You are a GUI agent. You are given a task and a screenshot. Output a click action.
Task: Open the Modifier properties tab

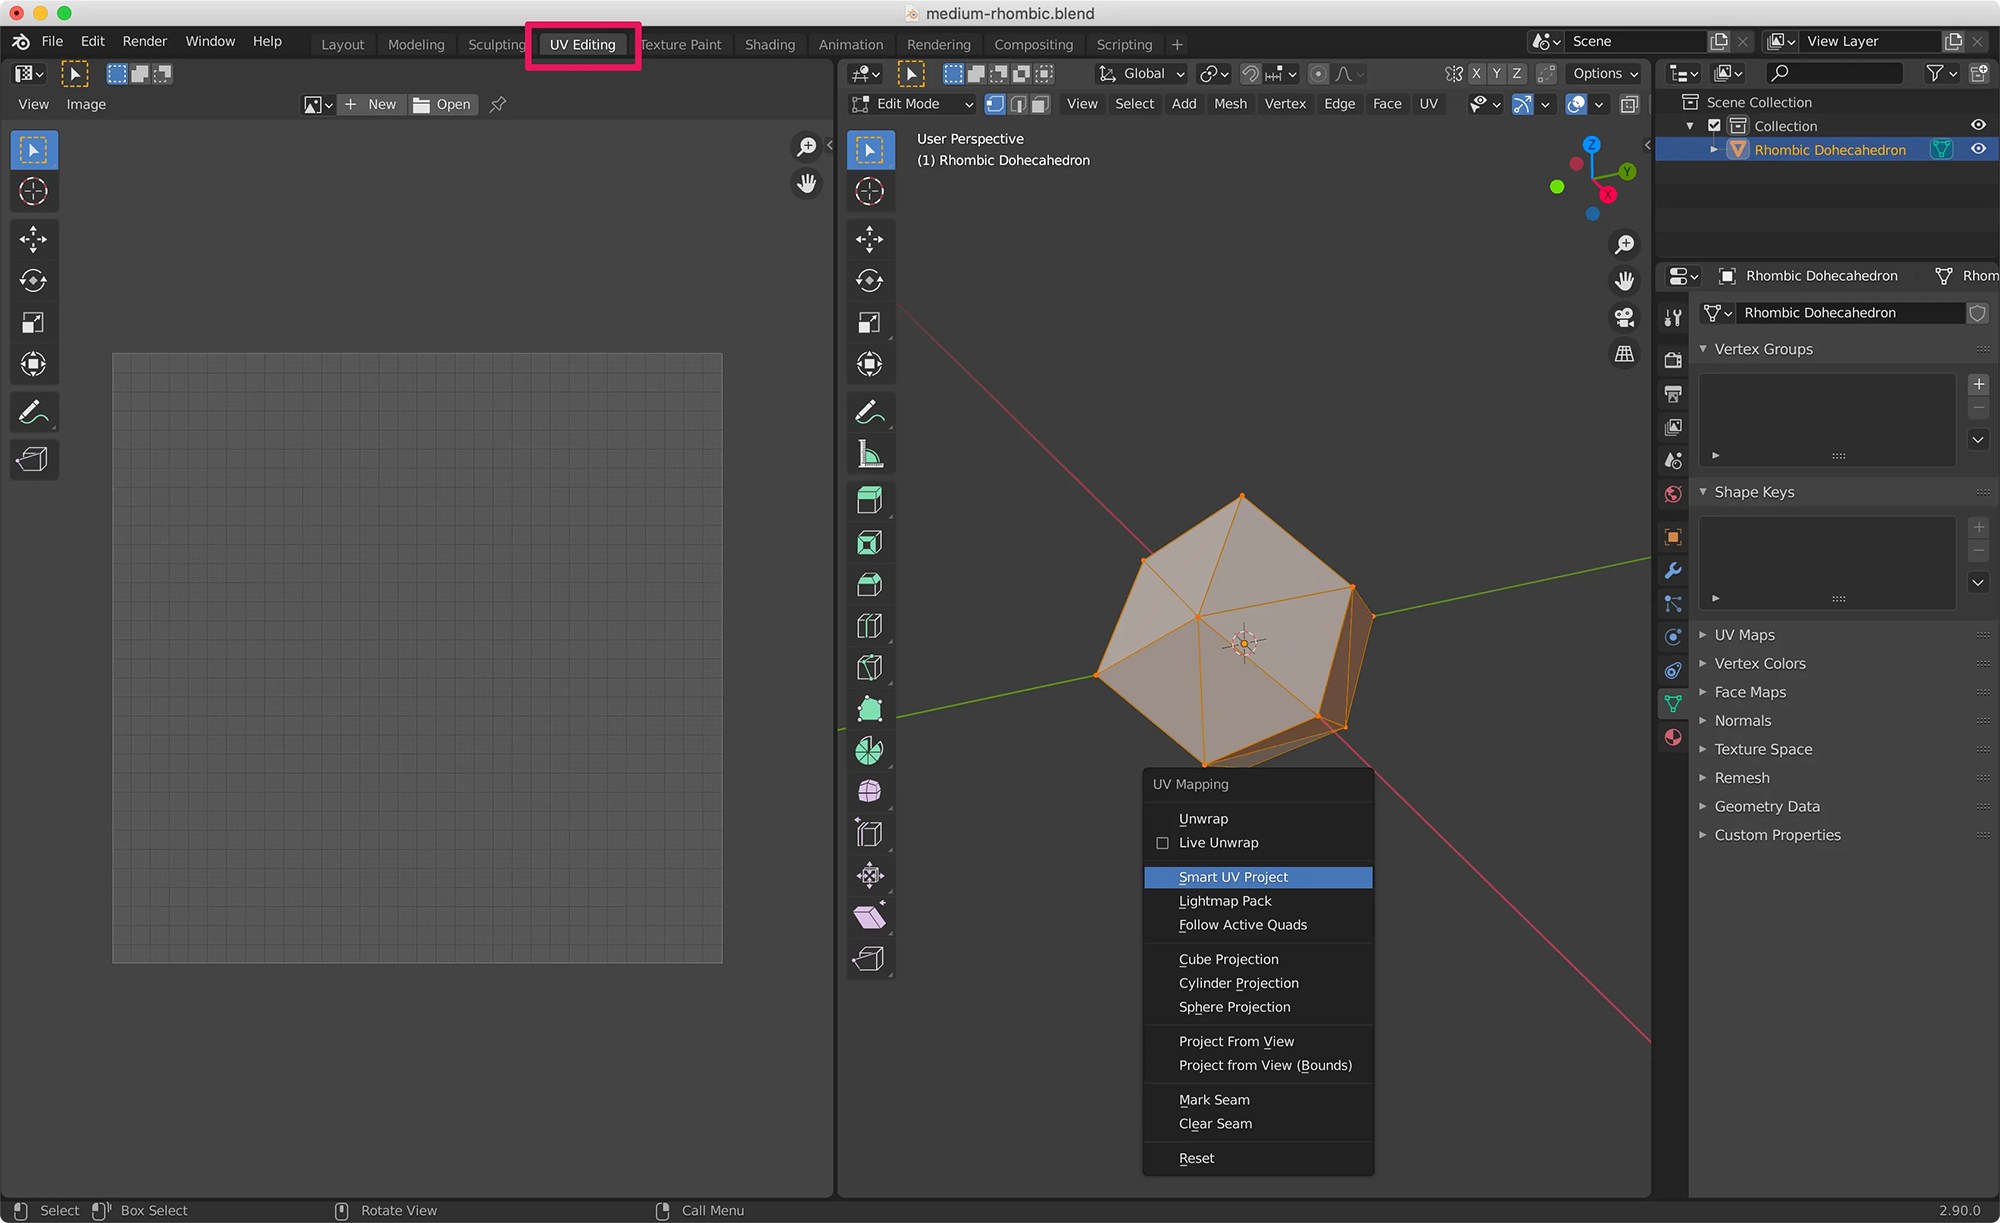[x=1673, y=571]
